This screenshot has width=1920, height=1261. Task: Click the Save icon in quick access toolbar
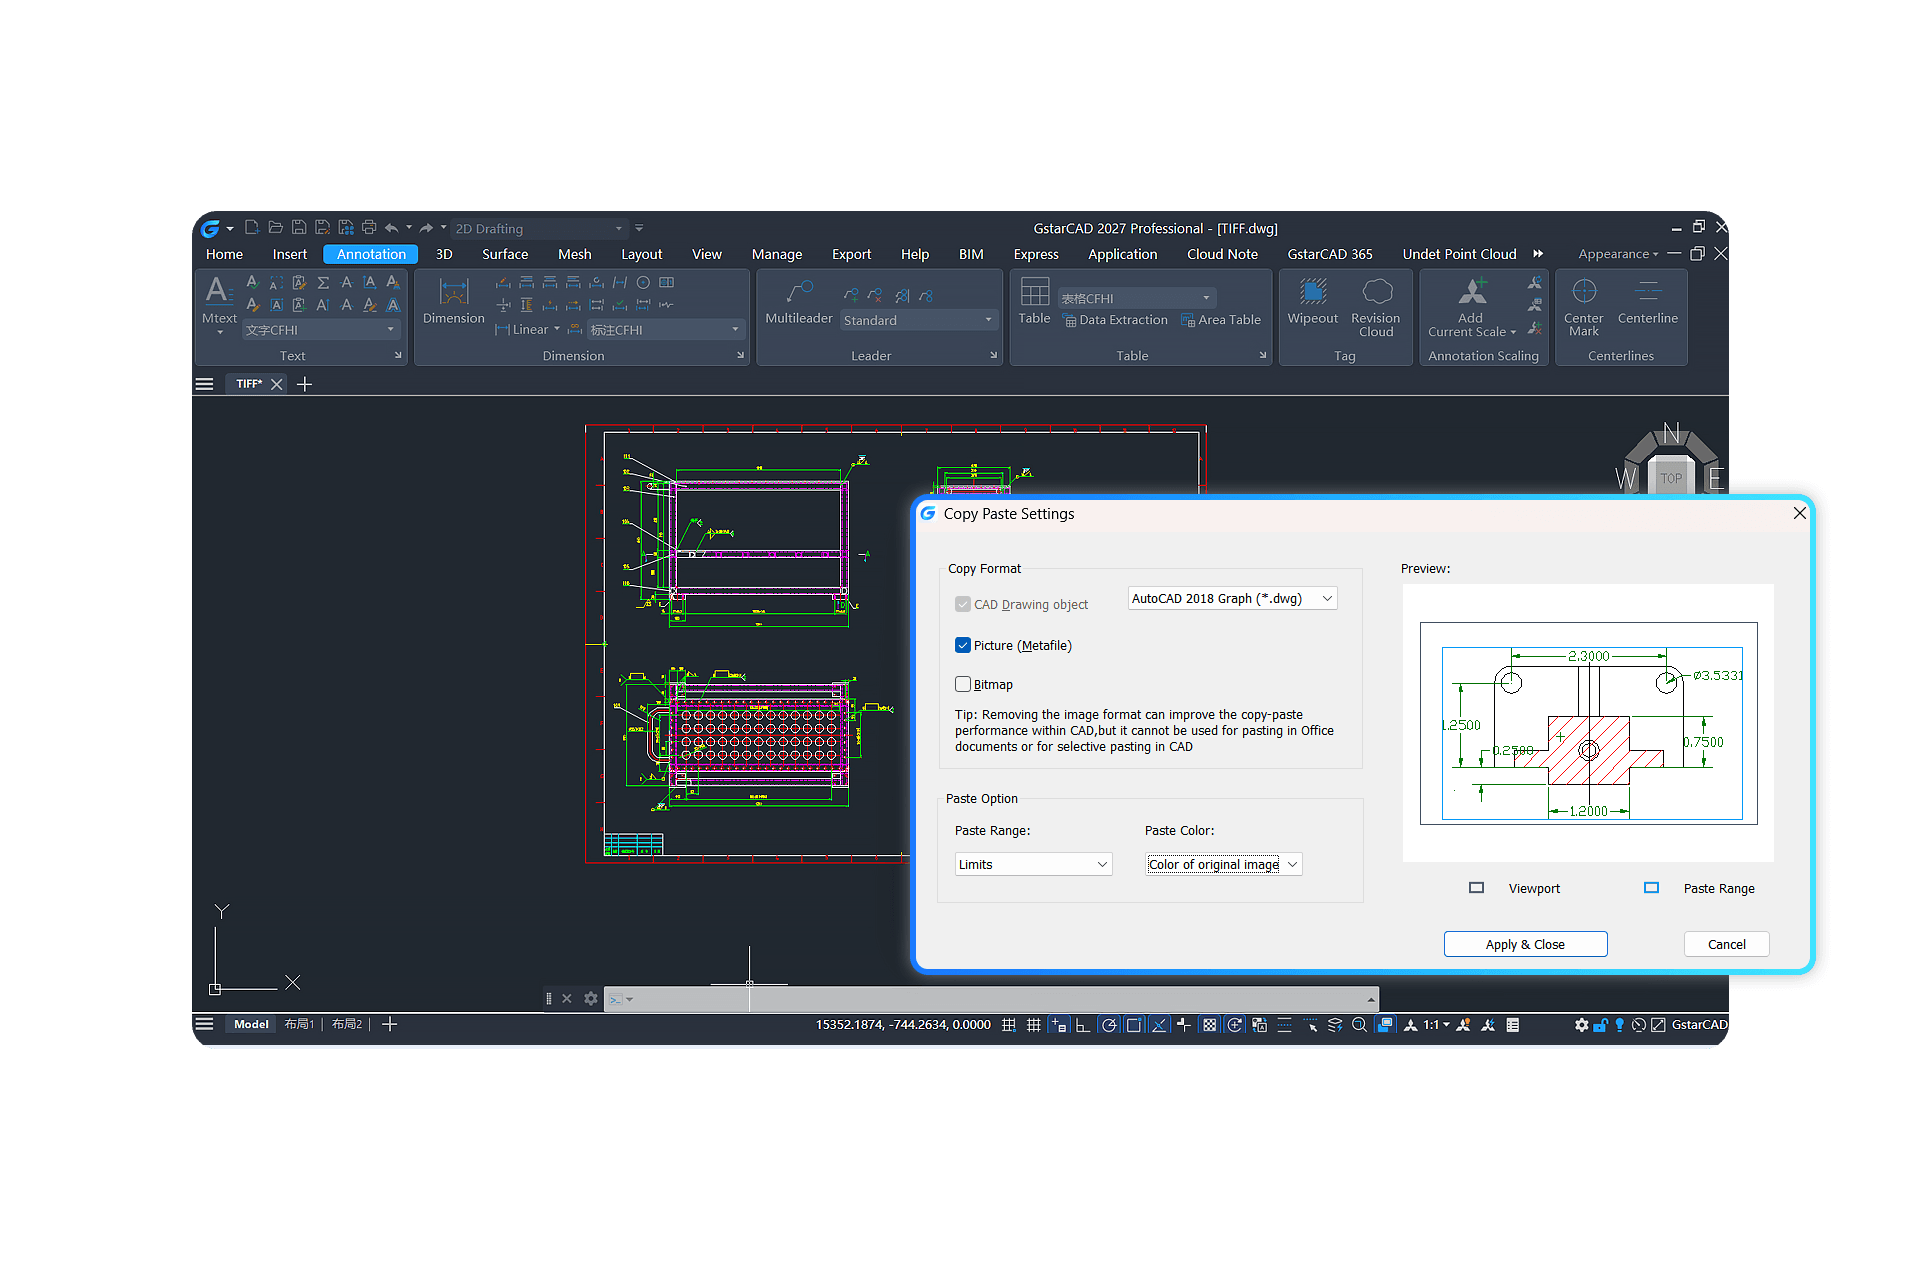point(298,228)
